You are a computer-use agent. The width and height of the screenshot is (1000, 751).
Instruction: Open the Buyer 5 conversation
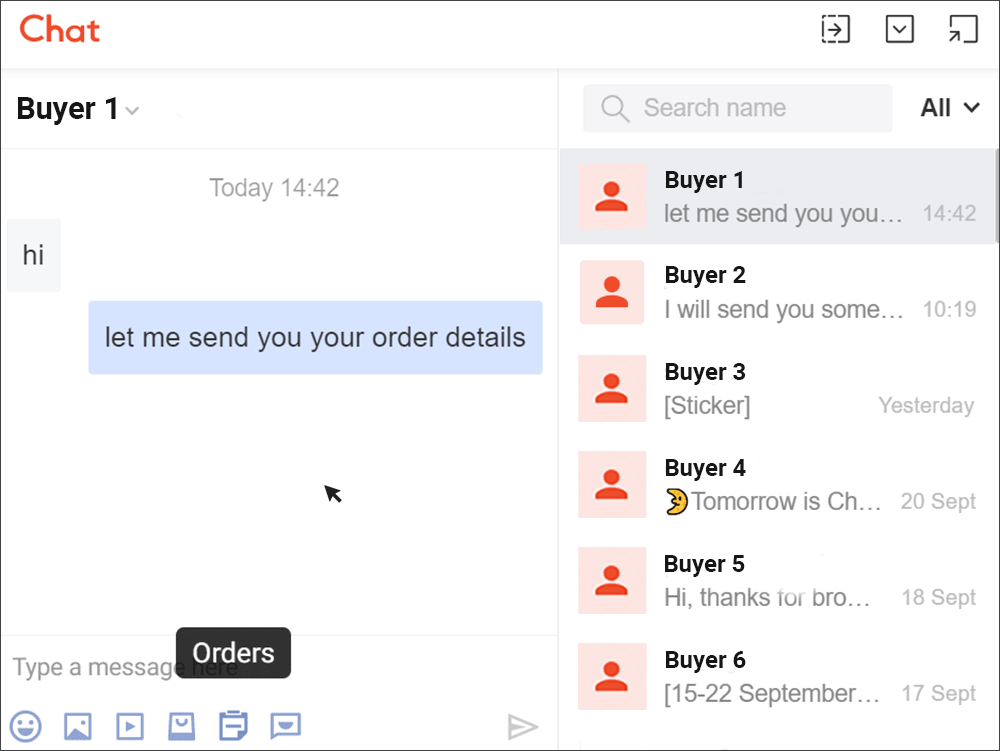780,580
